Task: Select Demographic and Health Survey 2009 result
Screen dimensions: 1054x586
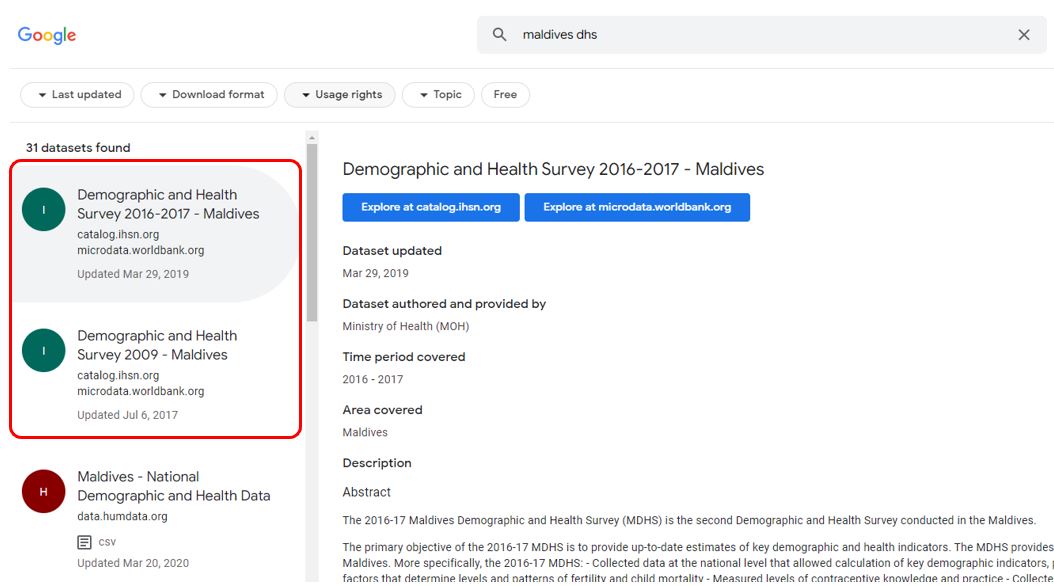Action: pos(157,345)
